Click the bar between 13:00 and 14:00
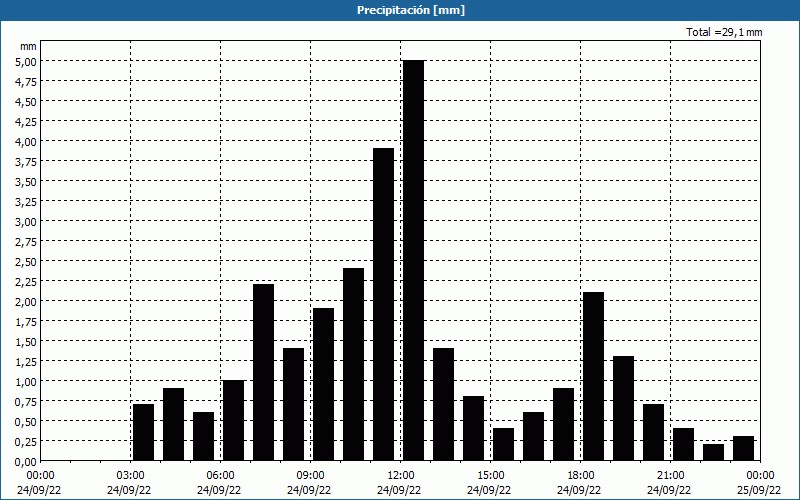This screenshot has width=800, height=500. [x=443, y=405]
